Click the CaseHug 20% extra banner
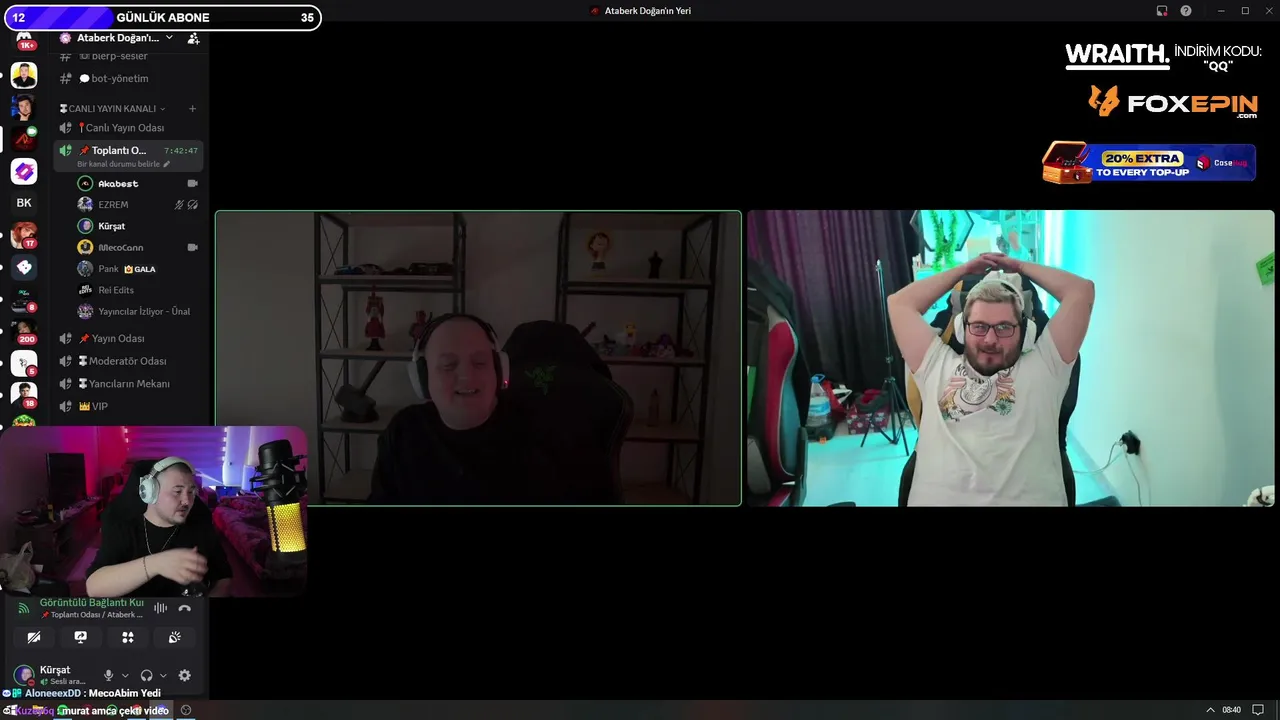The image size is (1280, 720). (x=1149, y=163)
